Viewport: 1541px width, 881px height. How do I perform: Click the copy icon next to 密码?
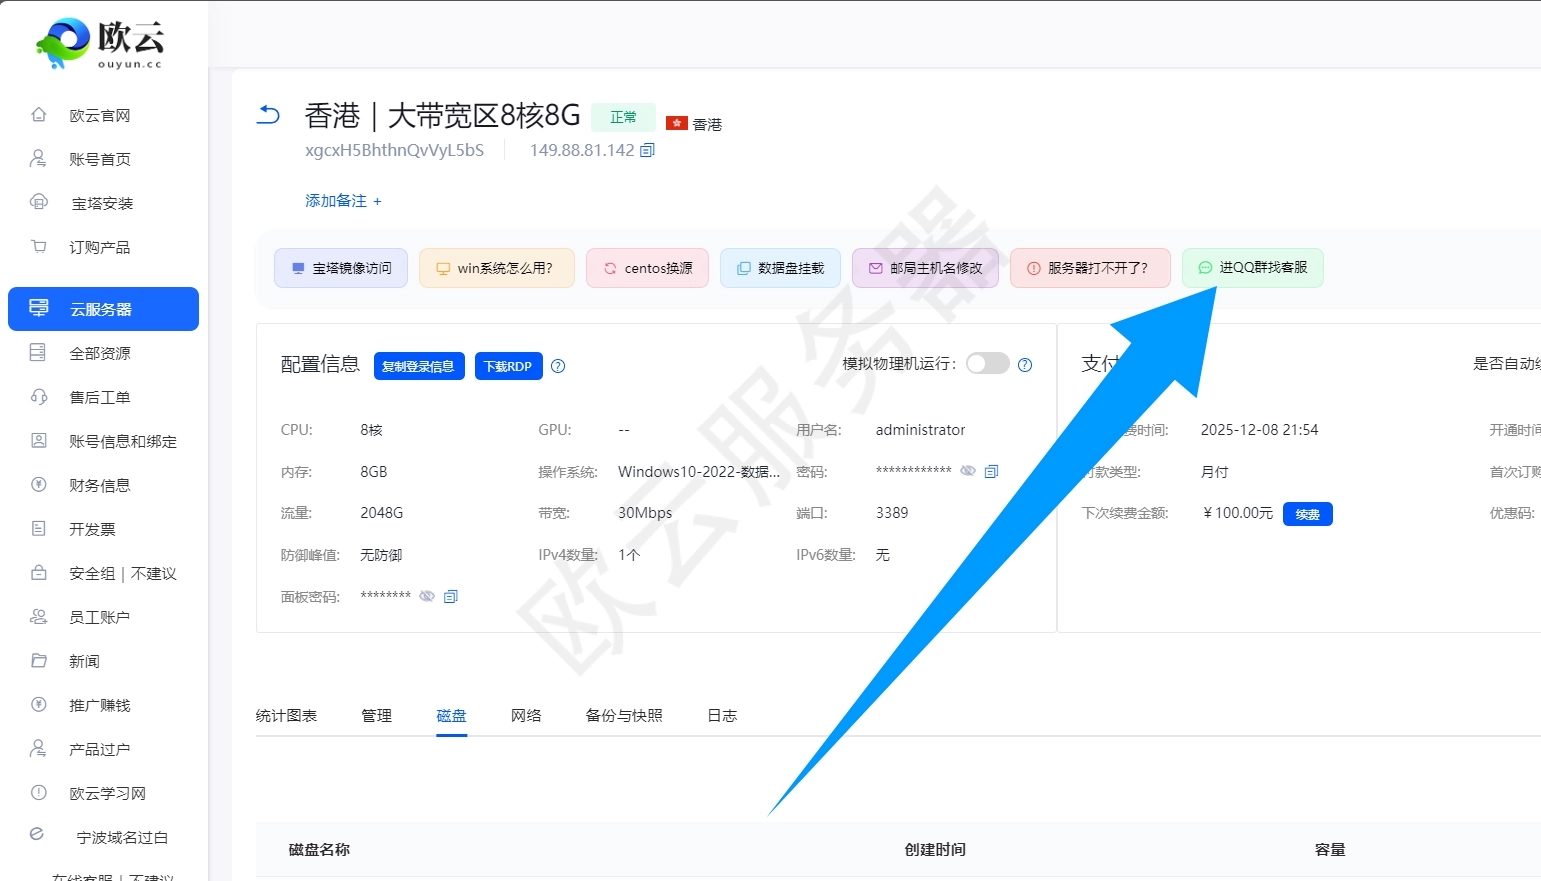pos(991,470)
